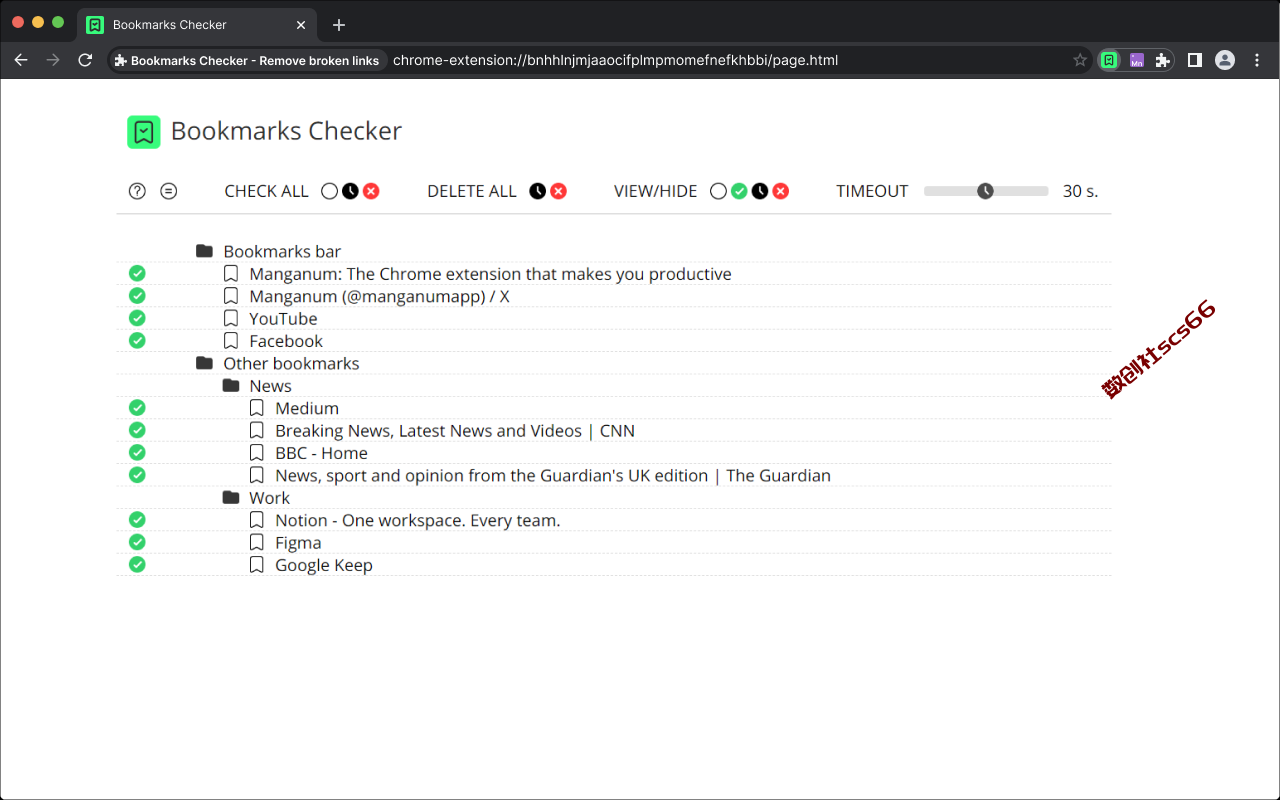Open the YouTube bookmark link
The height and width of the screenshot is (800, 1280).
(283, 319)
